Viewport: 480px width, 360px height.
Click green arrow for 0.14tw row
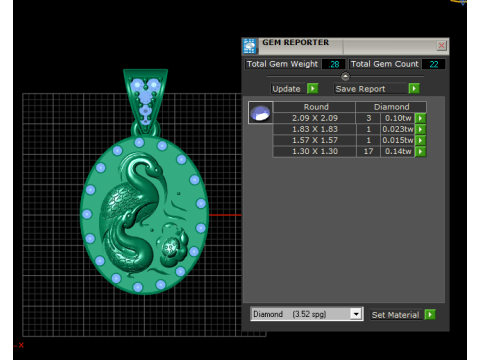click(x=421, y=151)
